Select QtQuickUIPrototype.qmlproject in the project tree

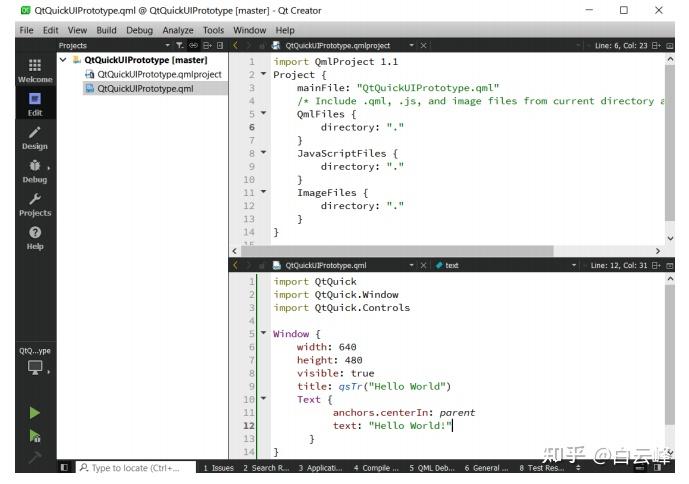click(158, 74)
